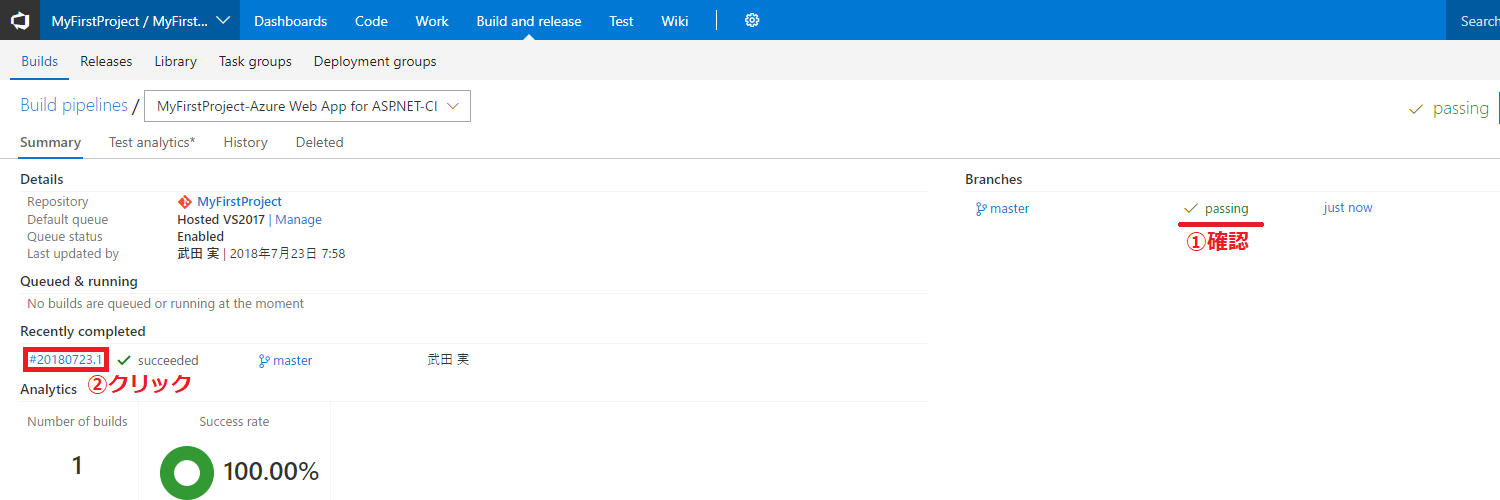Select the Test analytics tab

[152, 142]
